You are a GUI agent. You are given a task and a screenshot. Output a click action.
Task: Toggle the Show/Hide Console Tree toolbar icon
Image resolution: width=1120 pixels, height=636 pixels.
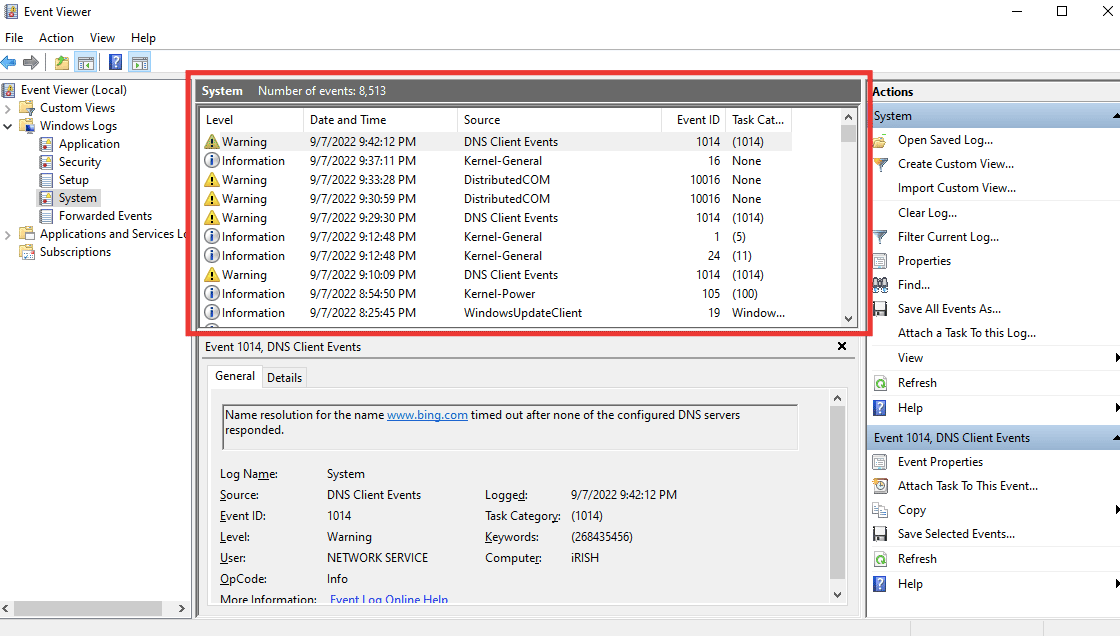point(86,63)
